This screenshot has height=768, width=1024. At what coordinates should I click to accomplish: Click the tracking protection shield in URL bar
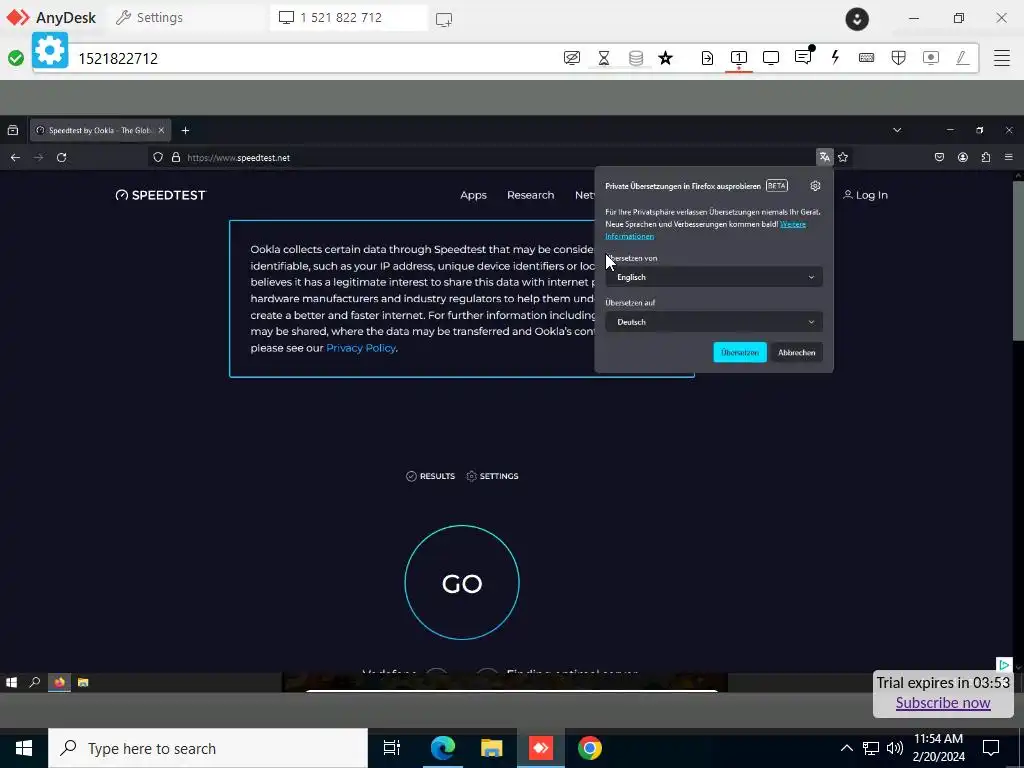click(x=157, y=157)
